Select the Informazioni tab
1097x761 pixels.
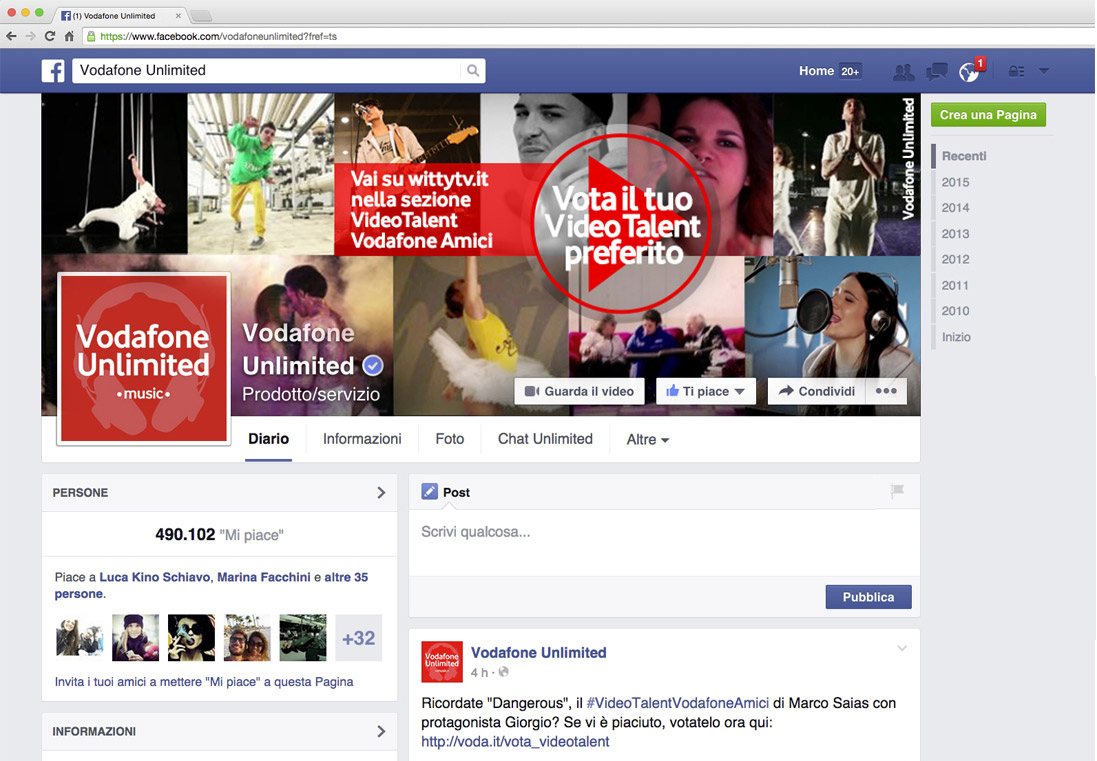click(362, 439)
